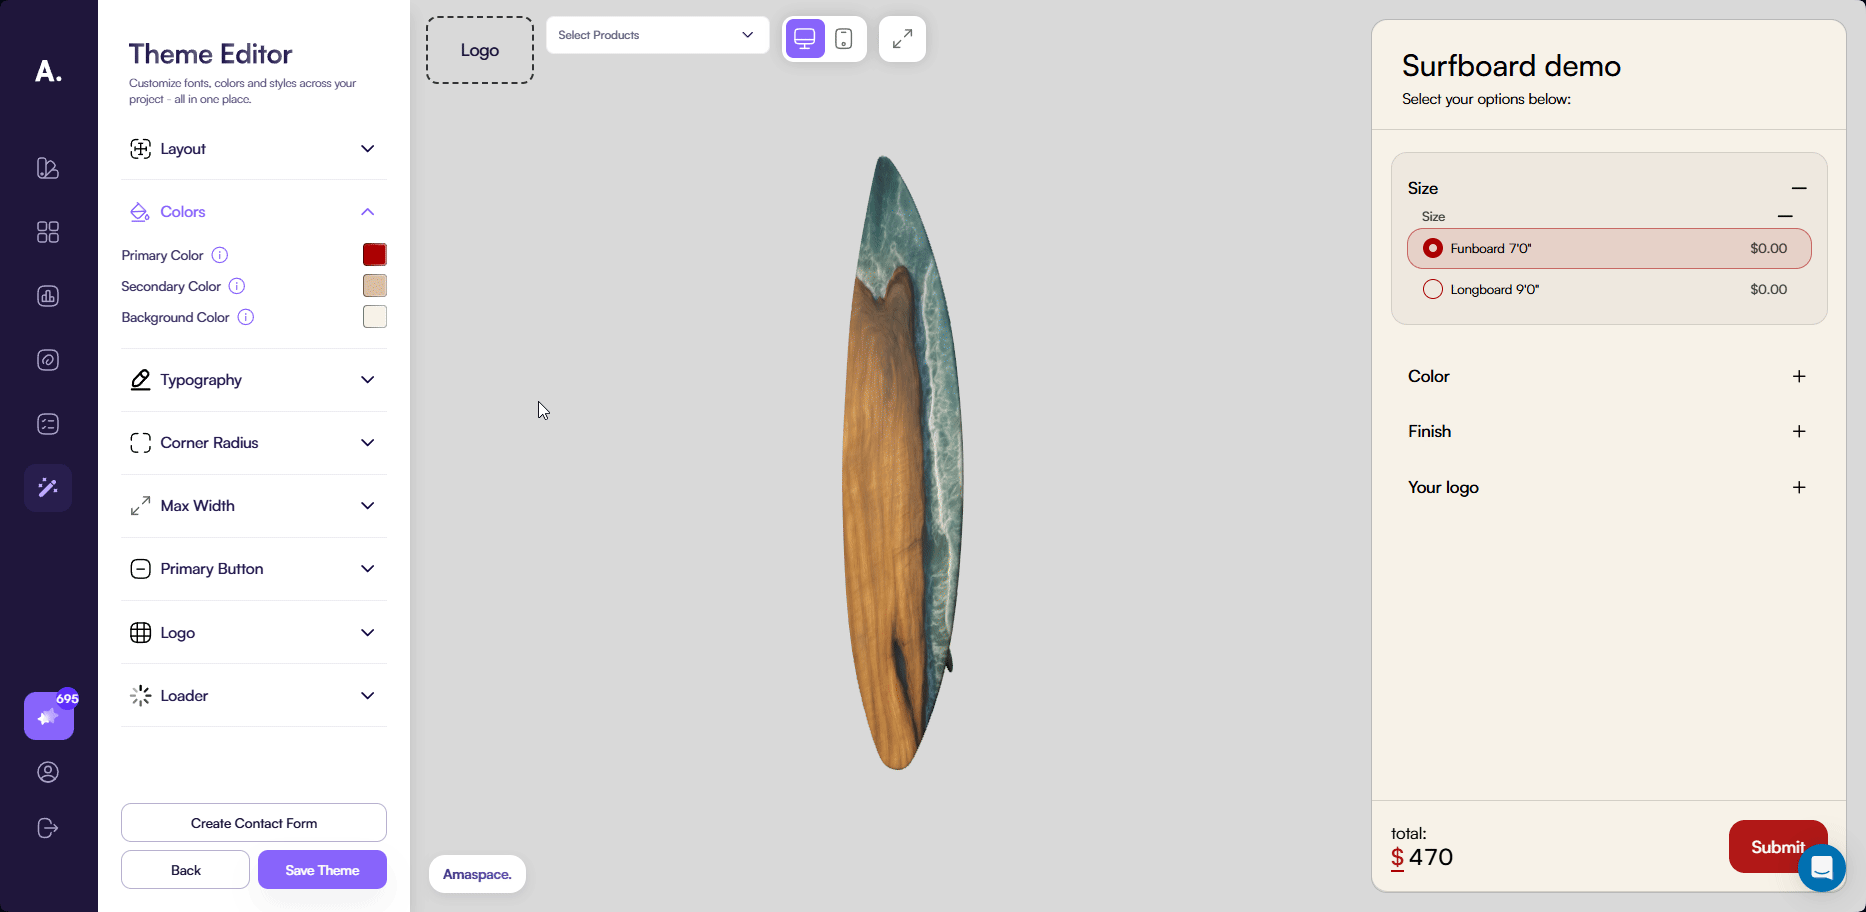Image resolution: width=1866 pixels, height=912 pixels.
Task: Click the logout icon in sidebar
Action: click(48, 828)
